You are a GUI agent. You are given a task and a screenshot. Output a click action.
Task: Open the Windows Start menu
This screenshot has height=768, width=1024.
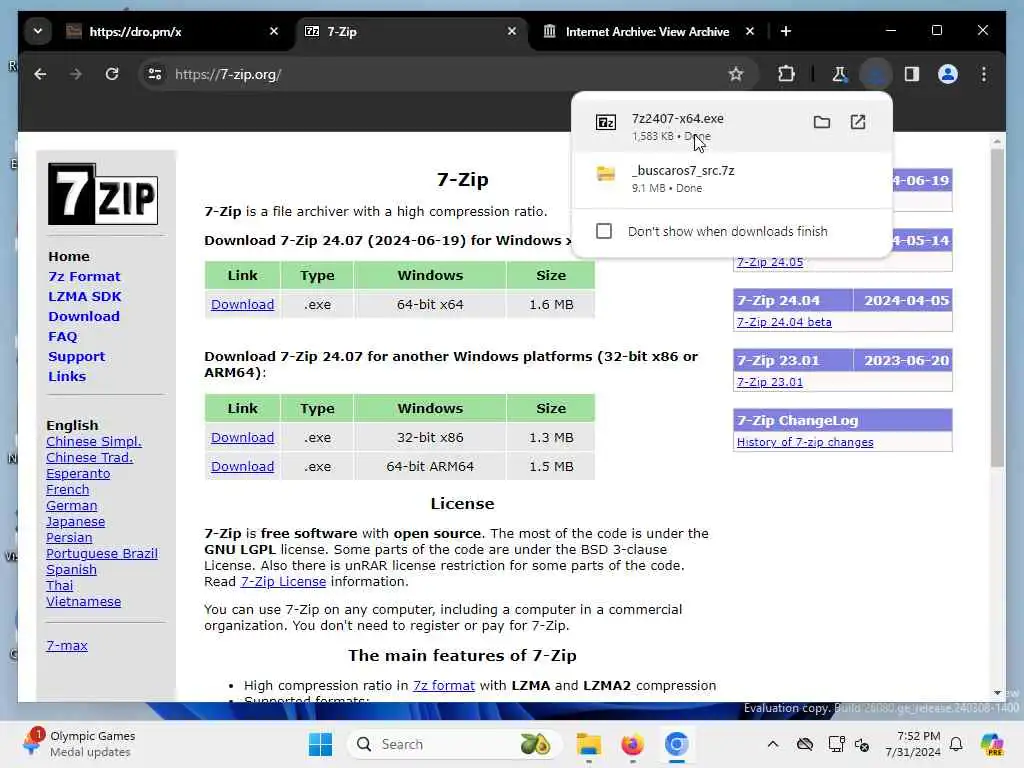click(320, 744)
